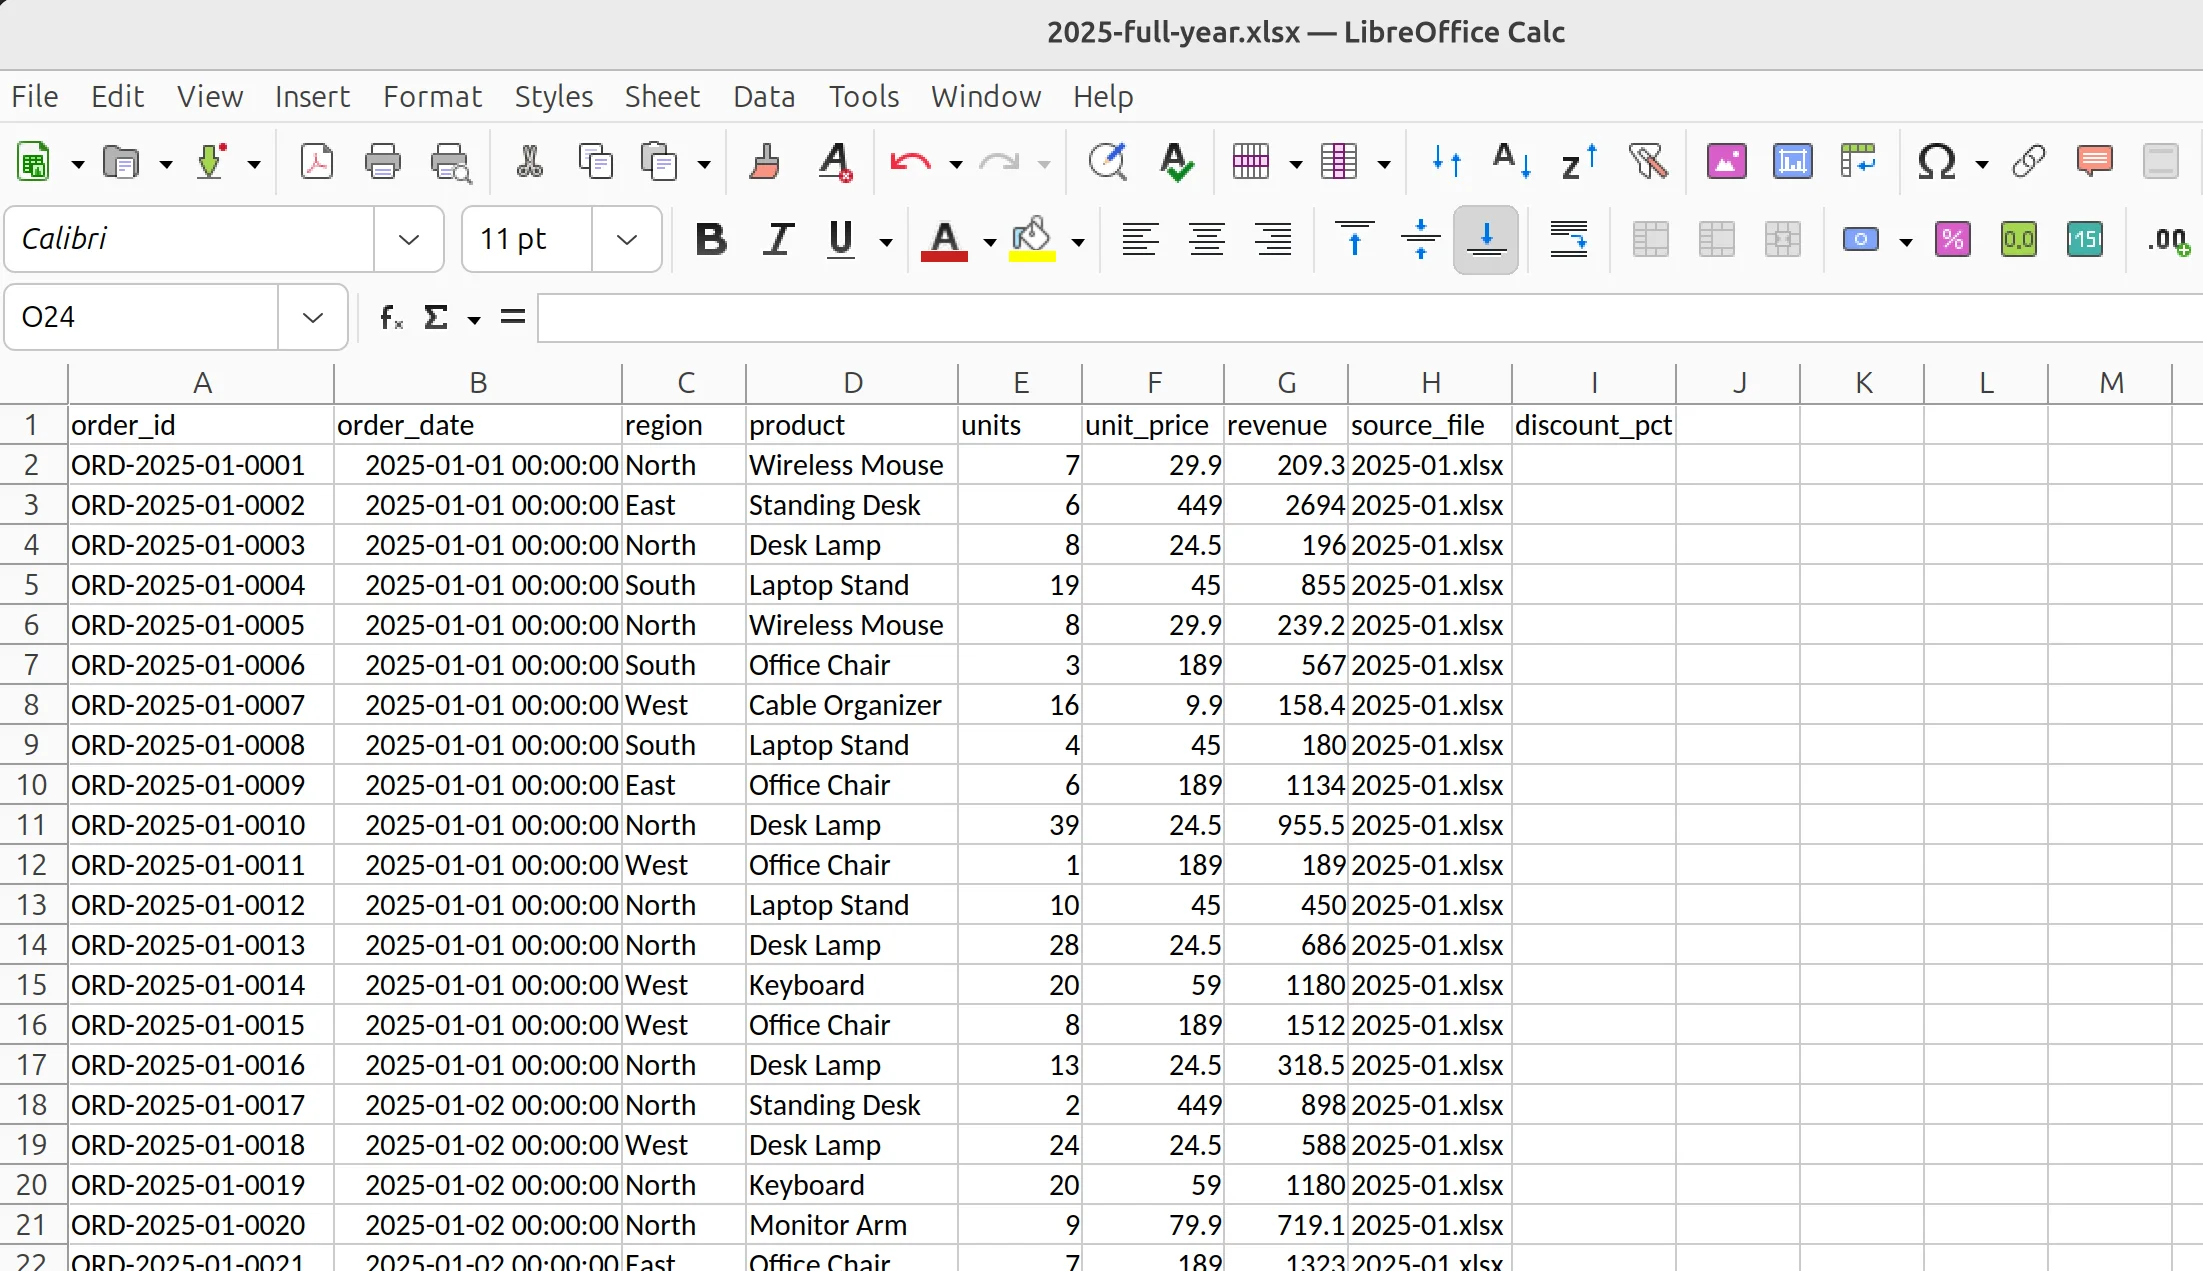
Task: Open the Data menu
Action: click(x=764, y=96)
